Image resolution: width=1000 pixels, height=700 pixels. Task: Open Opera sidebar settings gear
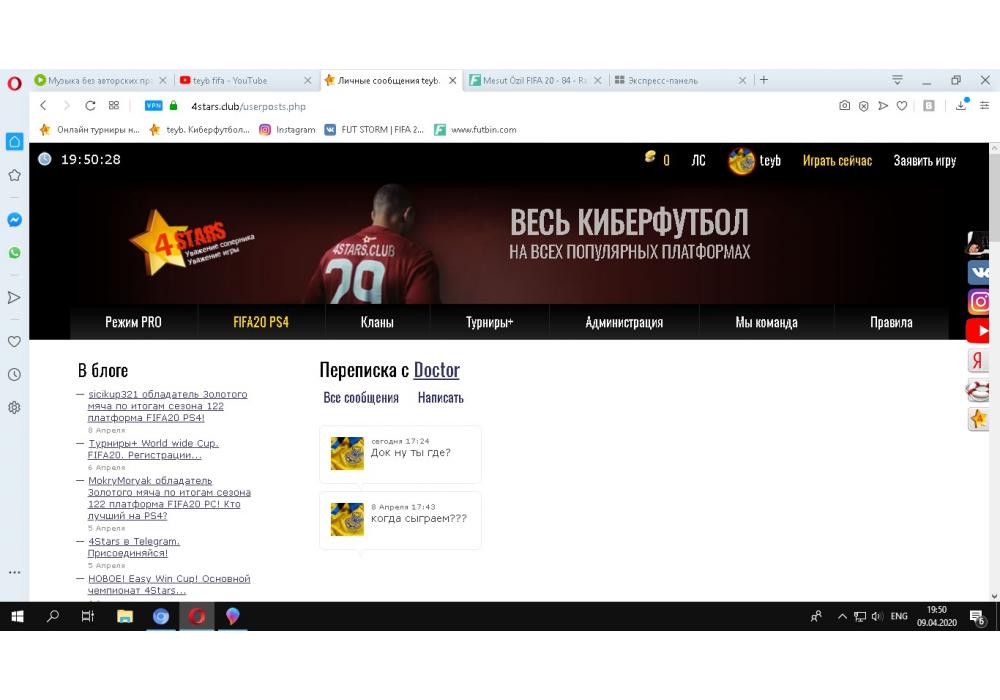tap(14, 408)
